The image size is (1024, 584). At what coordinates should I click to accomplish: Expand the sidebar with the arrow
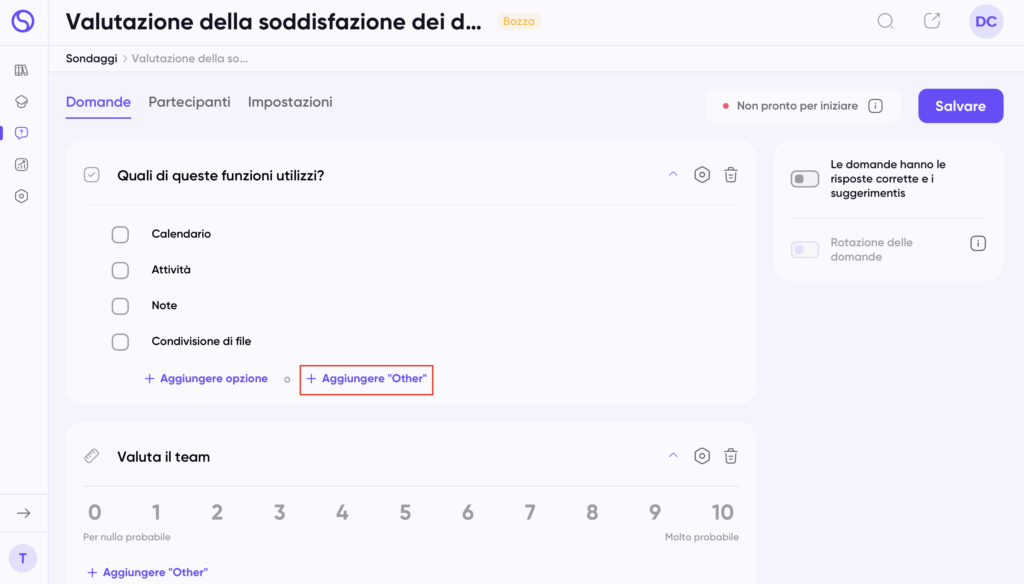(23, 513)
